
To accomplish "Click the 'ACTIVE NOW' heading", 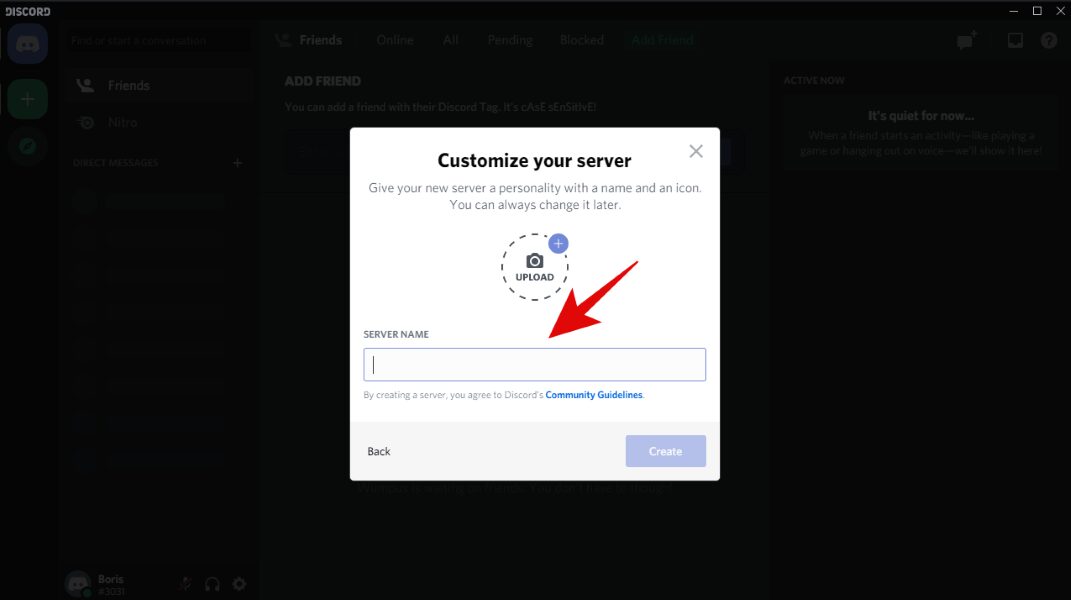I will [813, 81].
